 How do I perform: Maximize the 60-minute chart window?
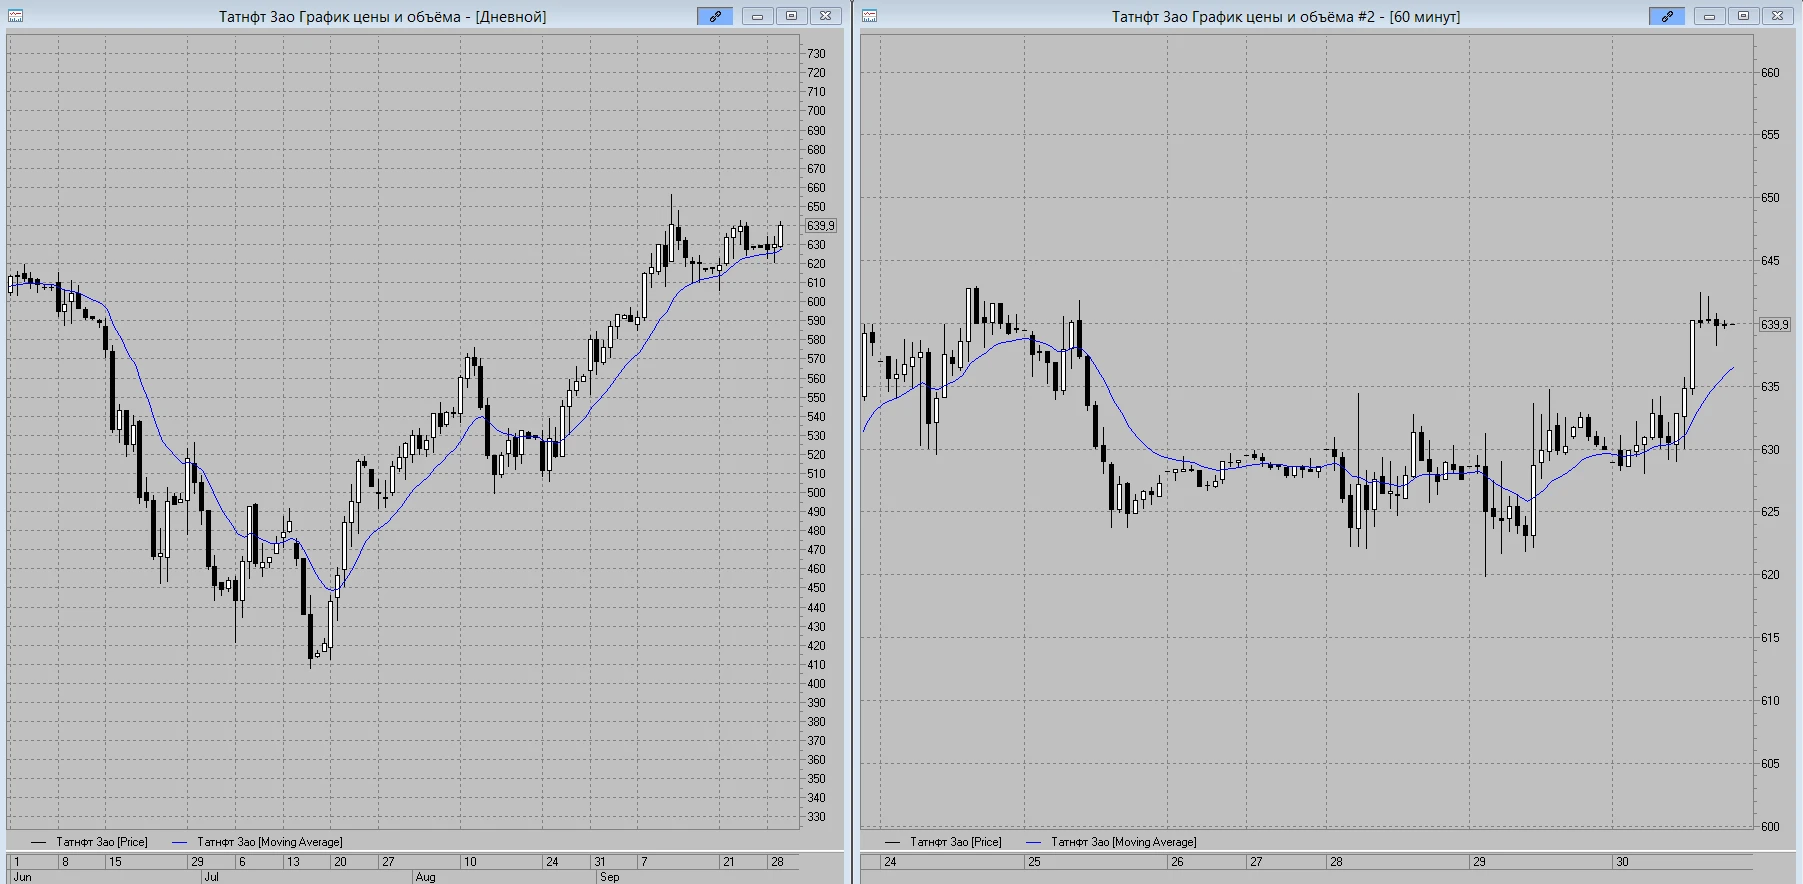[x=1743, y=16]
